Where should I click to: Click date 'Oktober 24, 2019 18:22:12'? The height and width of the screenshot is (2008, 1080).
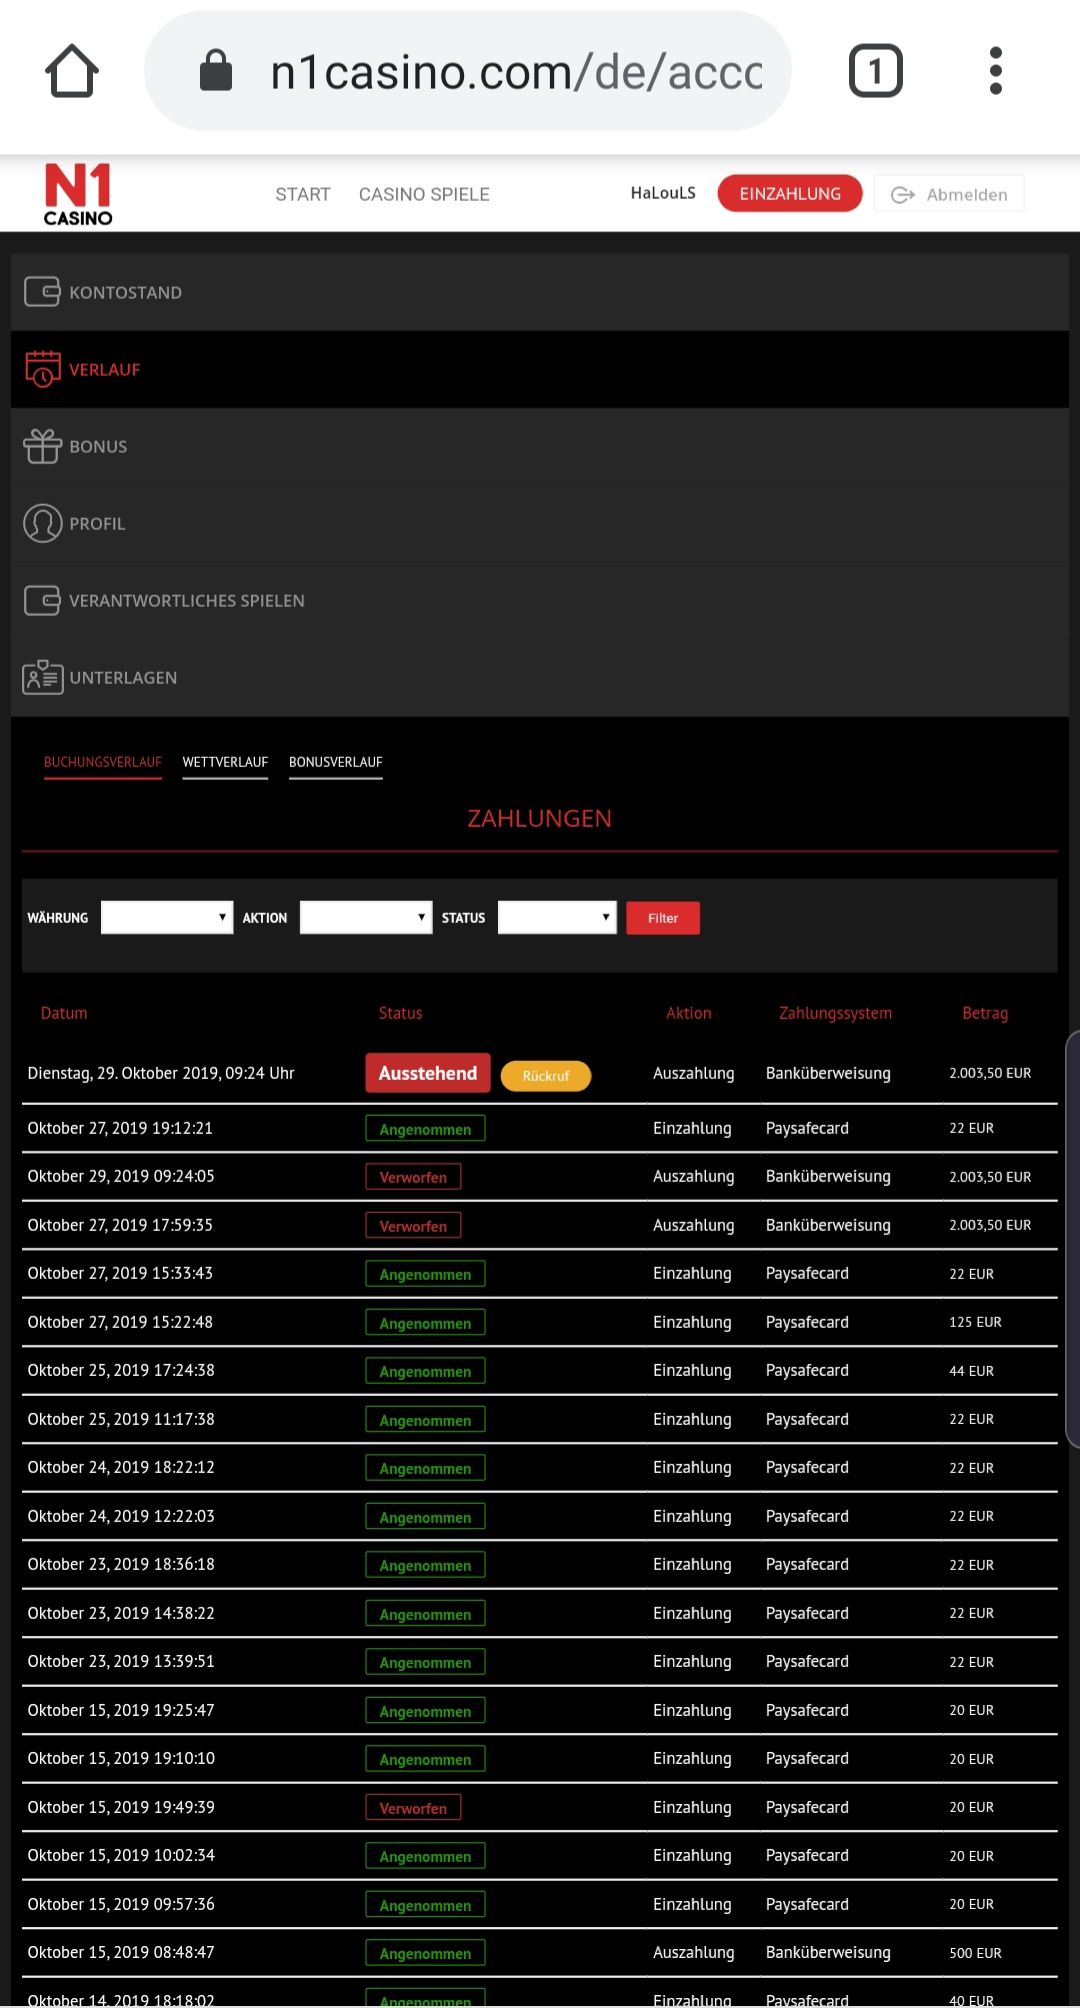point(121,1467)
